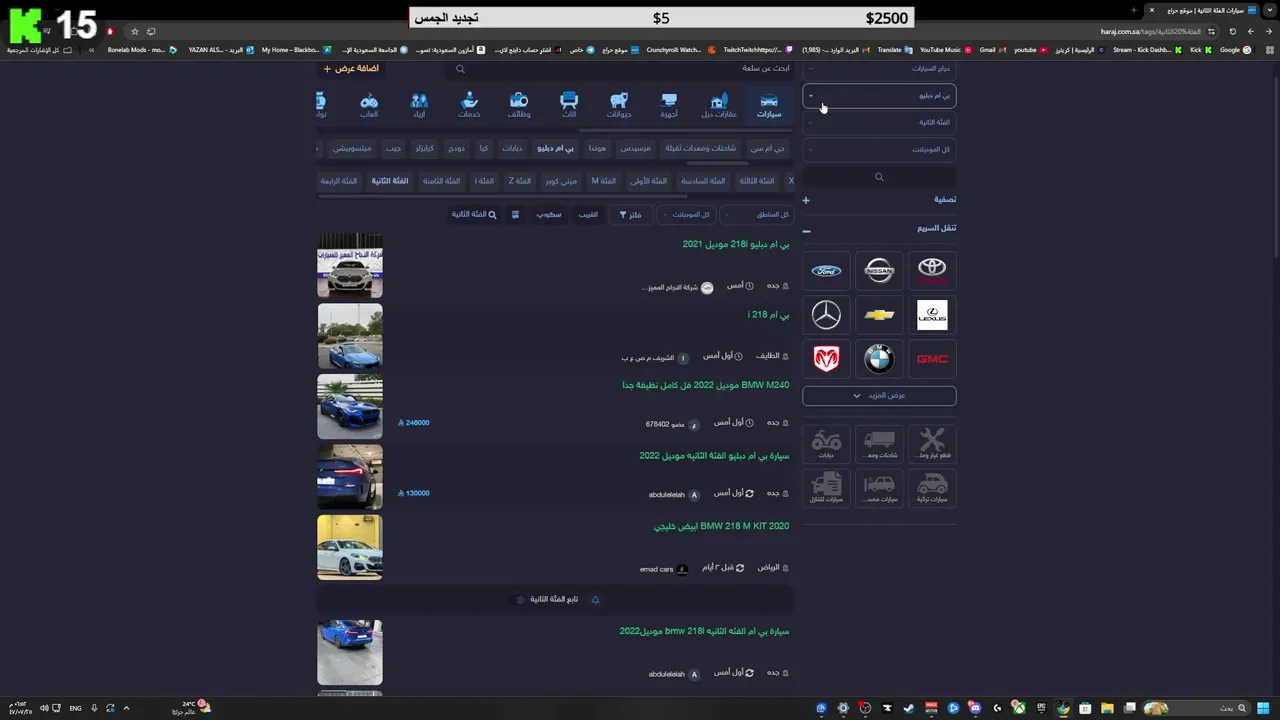Select the Mercedes brand logo
The width and height of the screenshot is (1280, 720).
point(826,315)
